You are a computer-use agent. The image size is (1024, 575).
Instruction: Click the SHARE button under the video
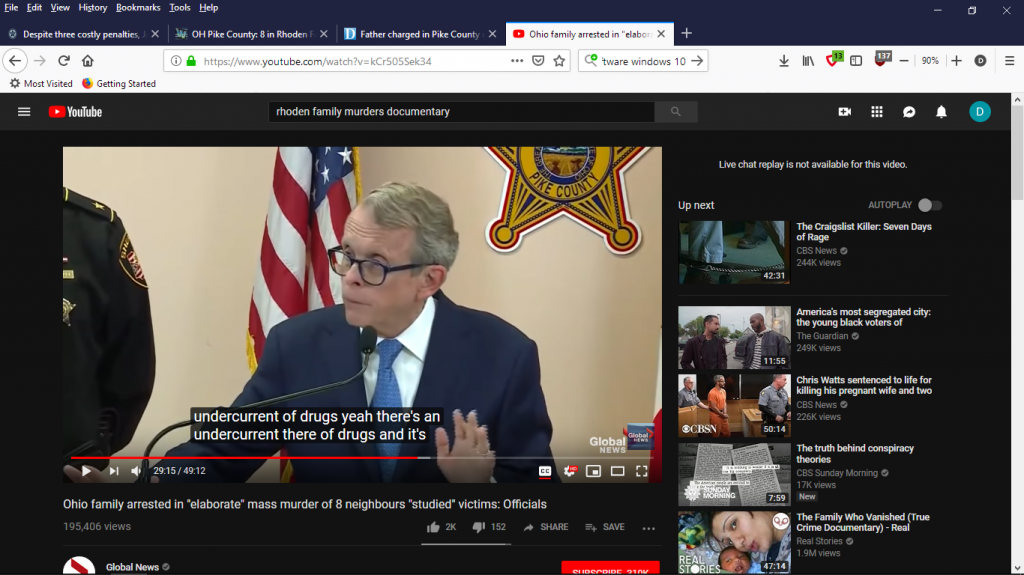tap(546, 527)
